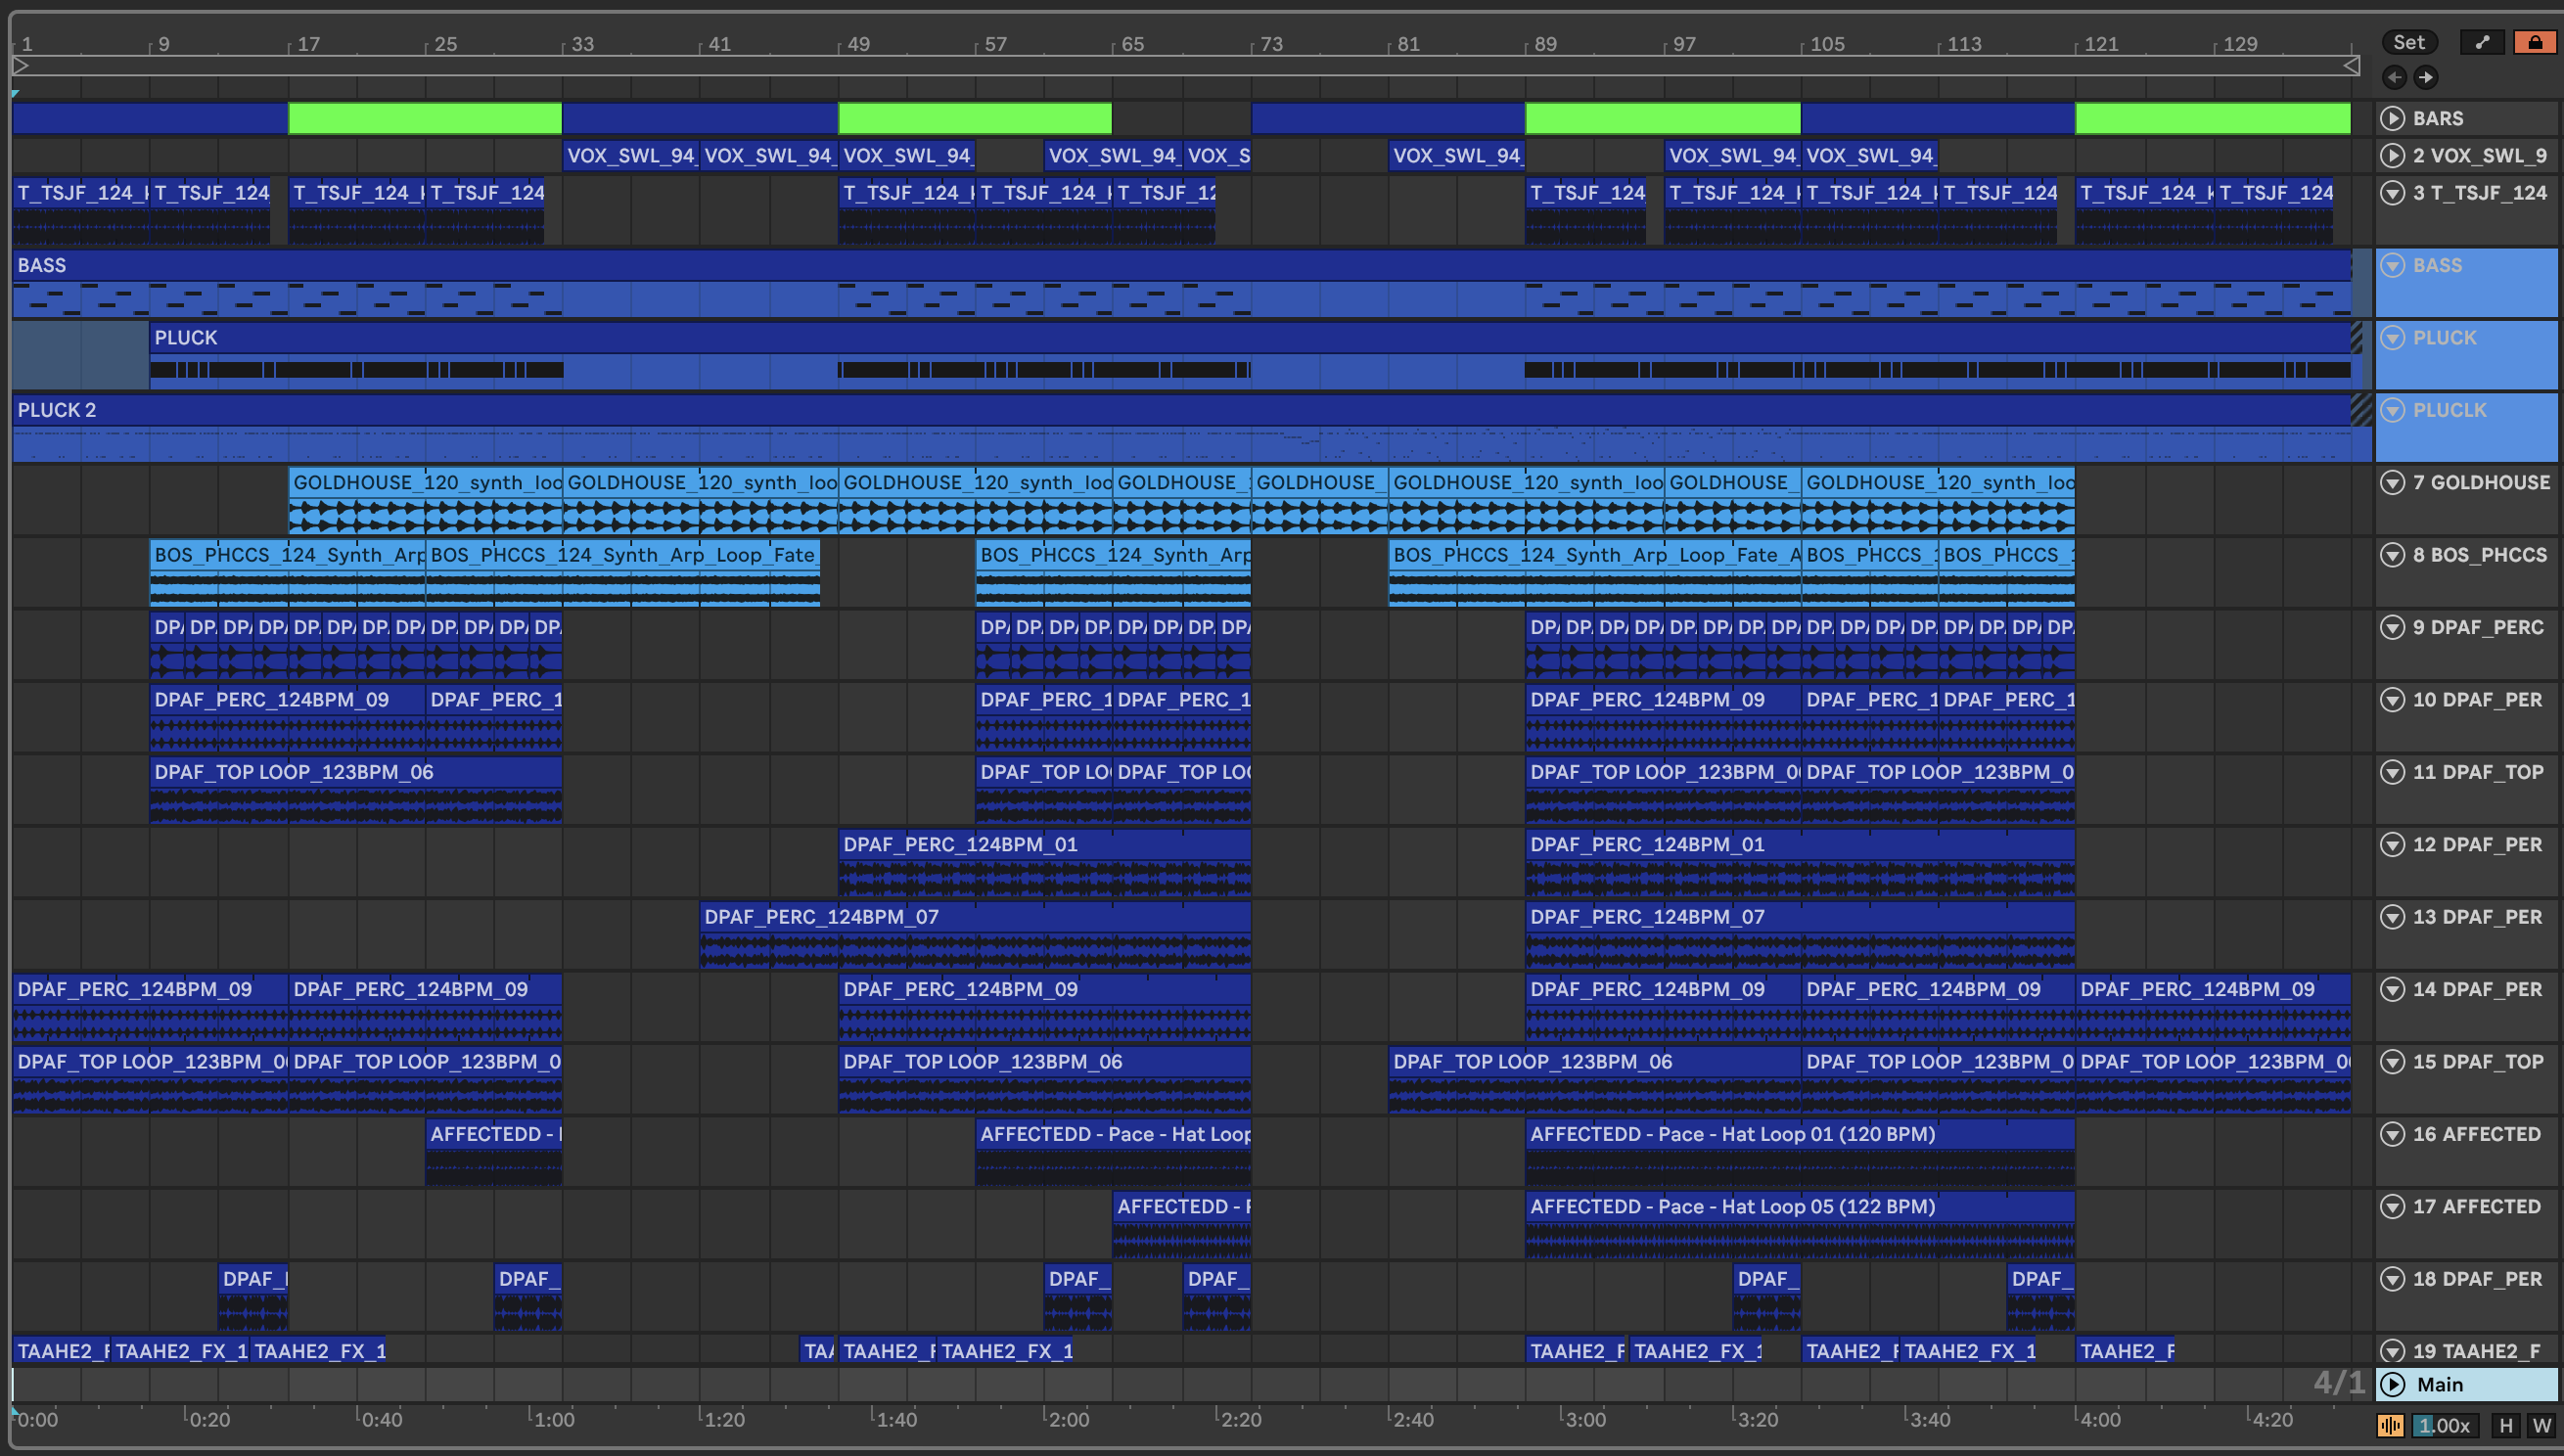
Task: Collapse the 18 DPAF_PER track
Action: tap(2392, 1279)
